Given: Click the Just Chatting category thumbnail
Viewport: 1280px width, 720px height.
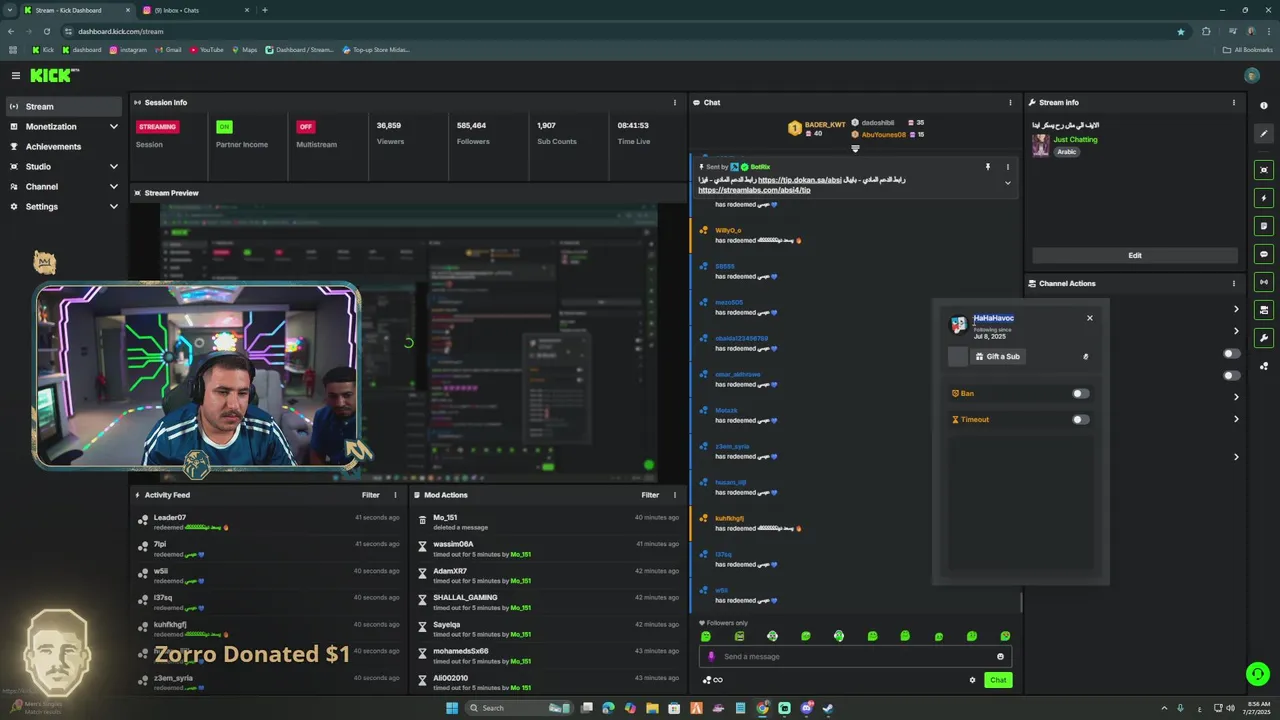Looking at the screenshot, I should click(1041, 146).
